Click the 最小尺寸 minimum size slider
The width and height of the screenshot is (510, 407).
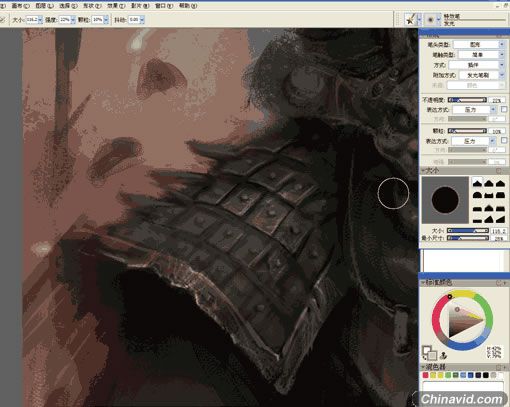coord(468,238)
